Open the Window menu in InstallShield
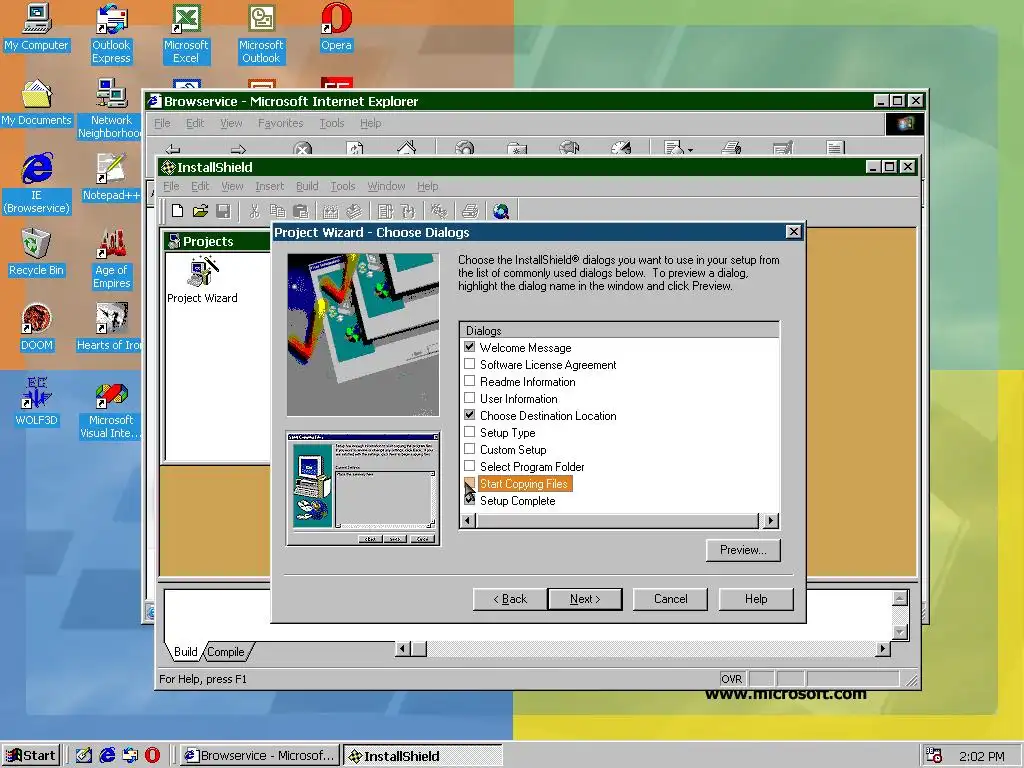This screenshot has width=1024, height=768. tap(386, 186)
